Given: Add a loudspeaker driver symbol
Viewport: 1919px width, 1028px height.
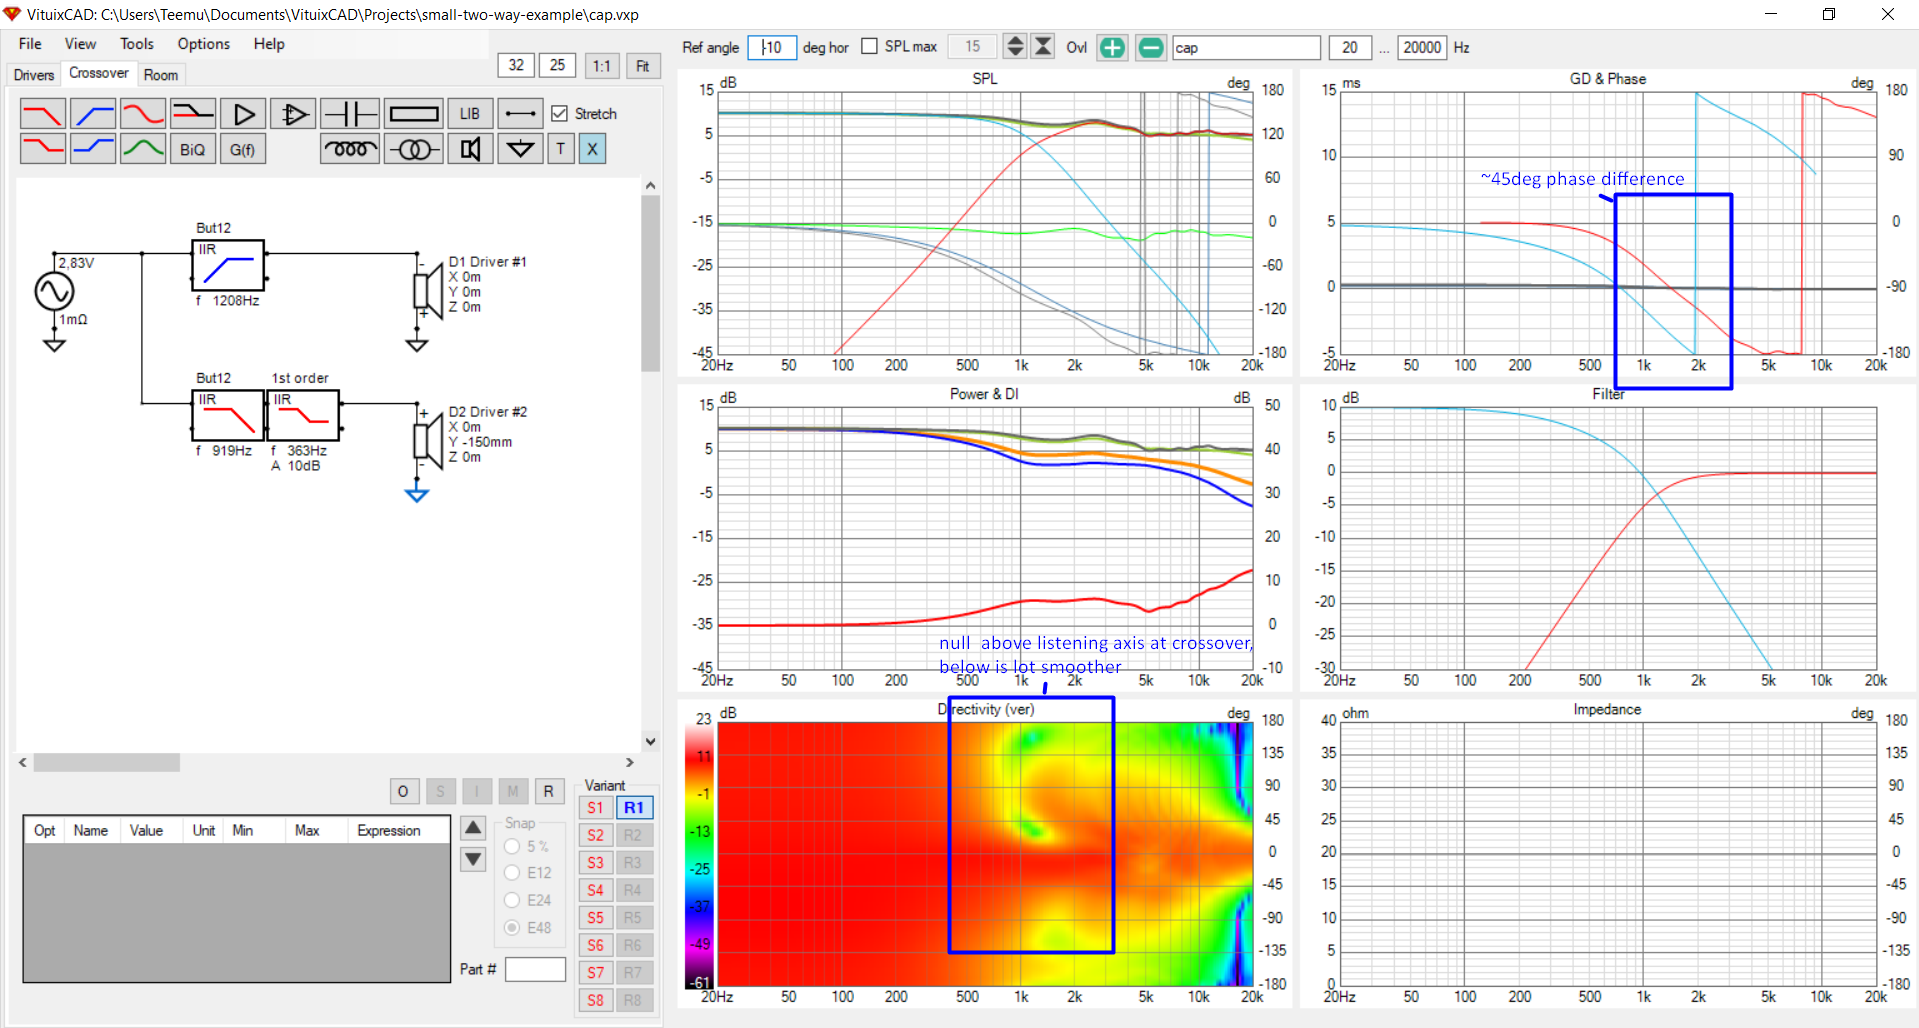Looking at the screenshot, I should [x=470, y=149].
